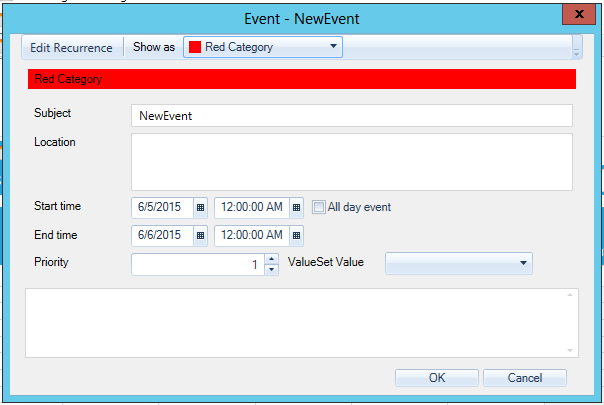Decrease the Priority value with down arrow

(271, 269)
